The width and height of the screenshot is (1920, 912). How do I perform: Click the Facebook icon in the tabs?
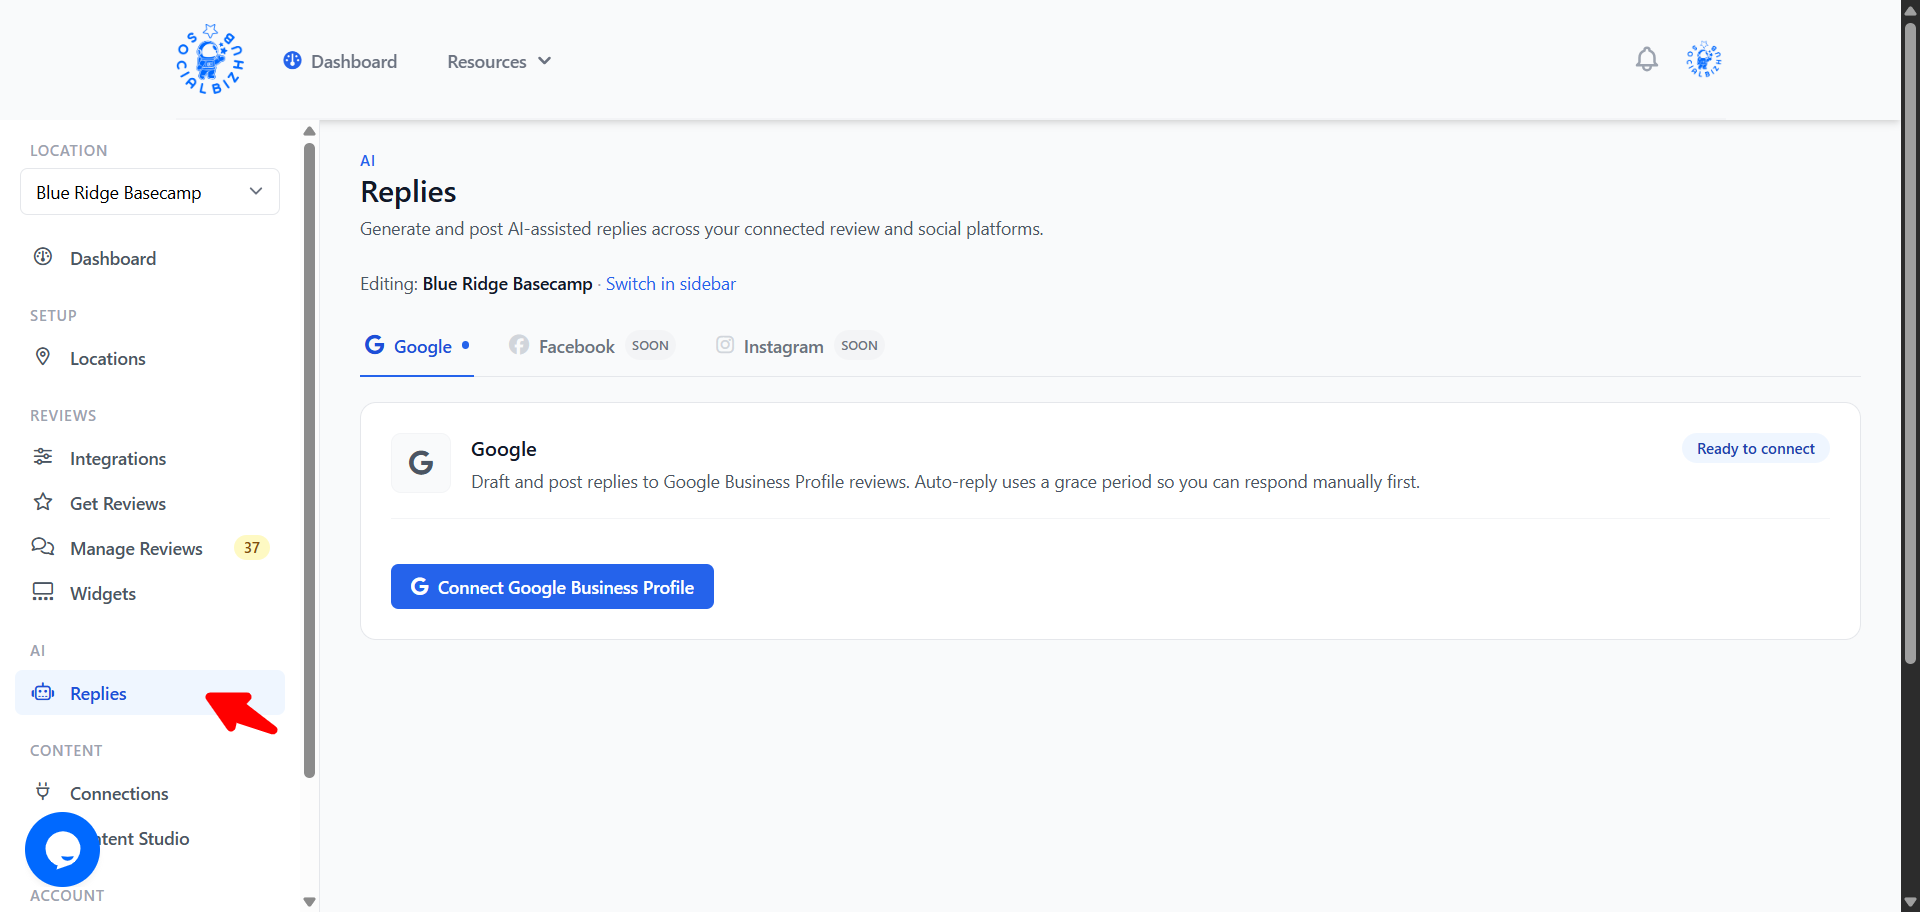click(x=519, y=345)
